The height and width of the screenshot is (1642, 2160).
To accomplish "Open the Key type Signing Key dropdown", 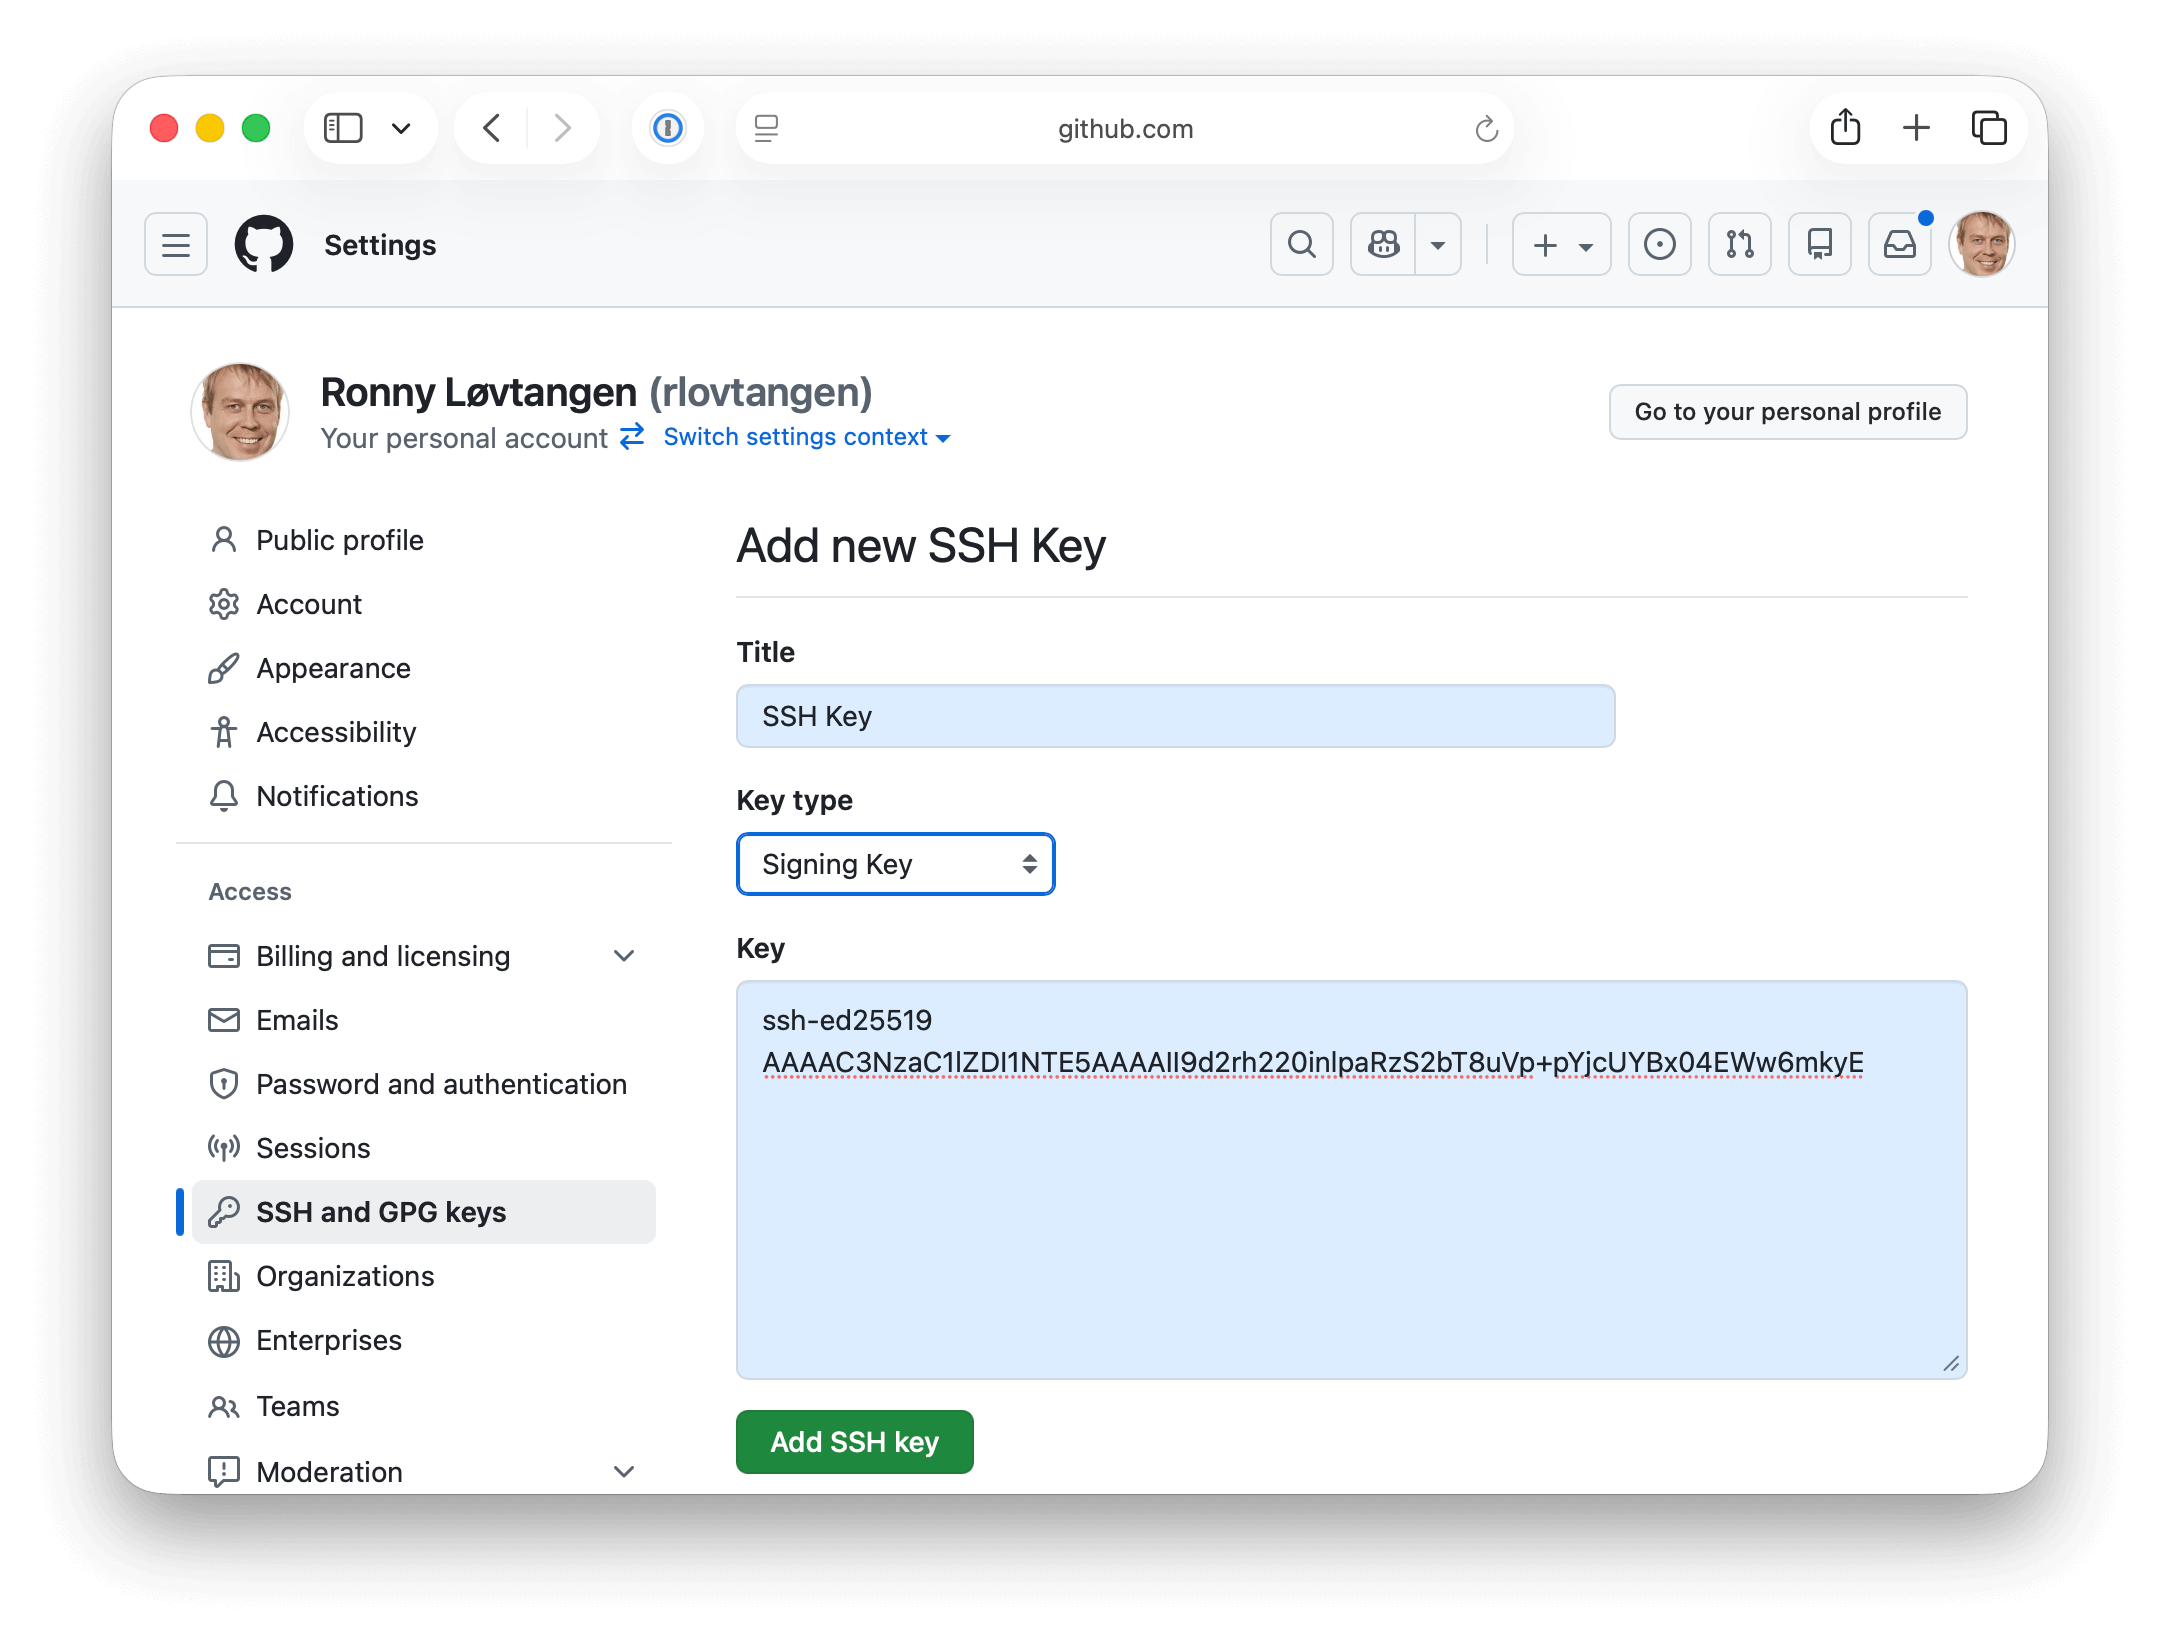I will (x=895, y=864).
